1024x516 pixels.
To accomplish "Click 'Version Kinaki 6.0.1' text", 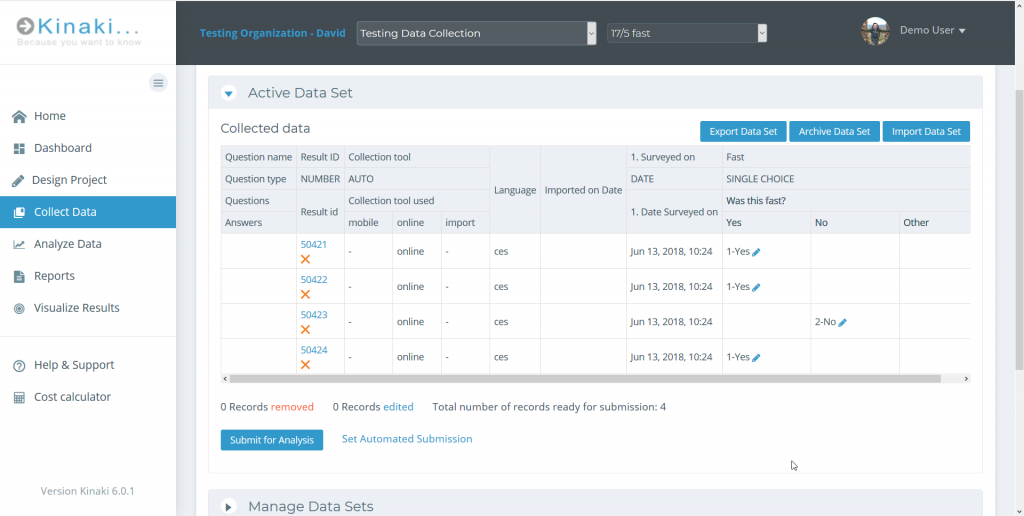I will [x=88, y=491].
